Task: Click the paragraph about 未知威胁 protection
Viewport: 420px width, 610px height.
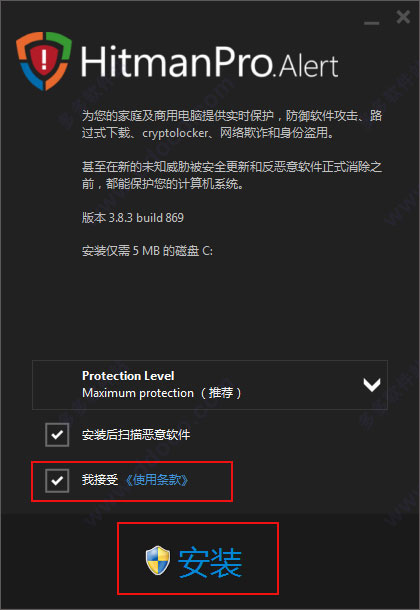Action: [232, 175]
